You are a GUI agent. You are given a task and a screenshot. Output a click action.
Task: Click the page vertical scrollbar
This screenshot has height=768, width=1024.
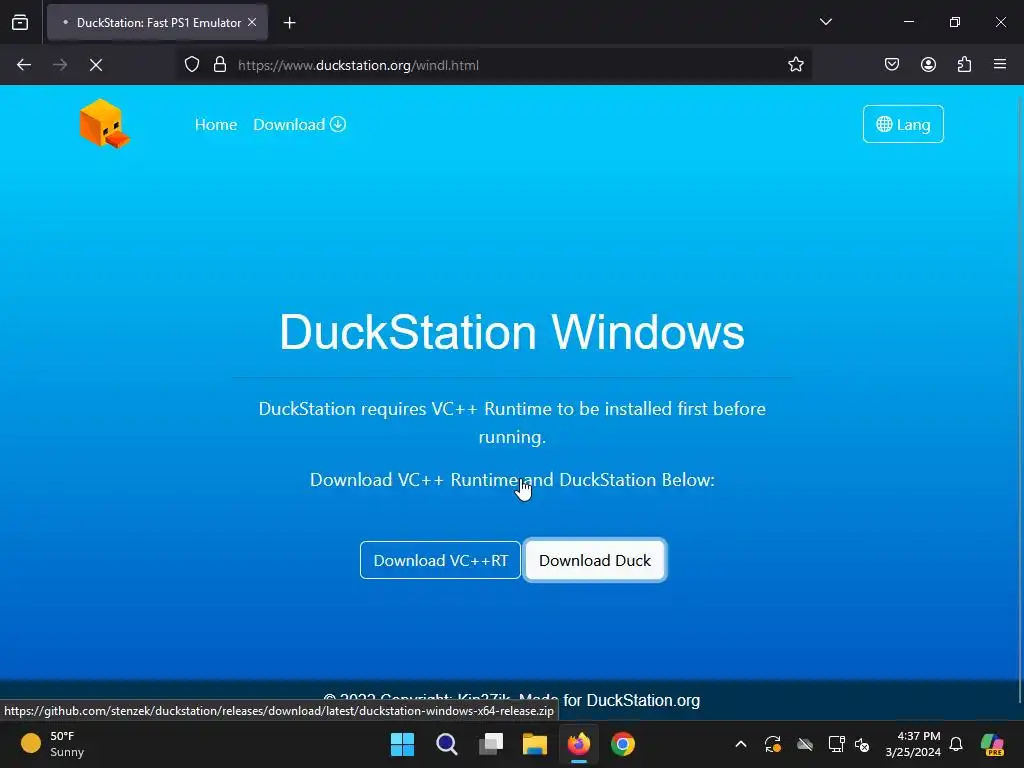tap(1019, 398)
